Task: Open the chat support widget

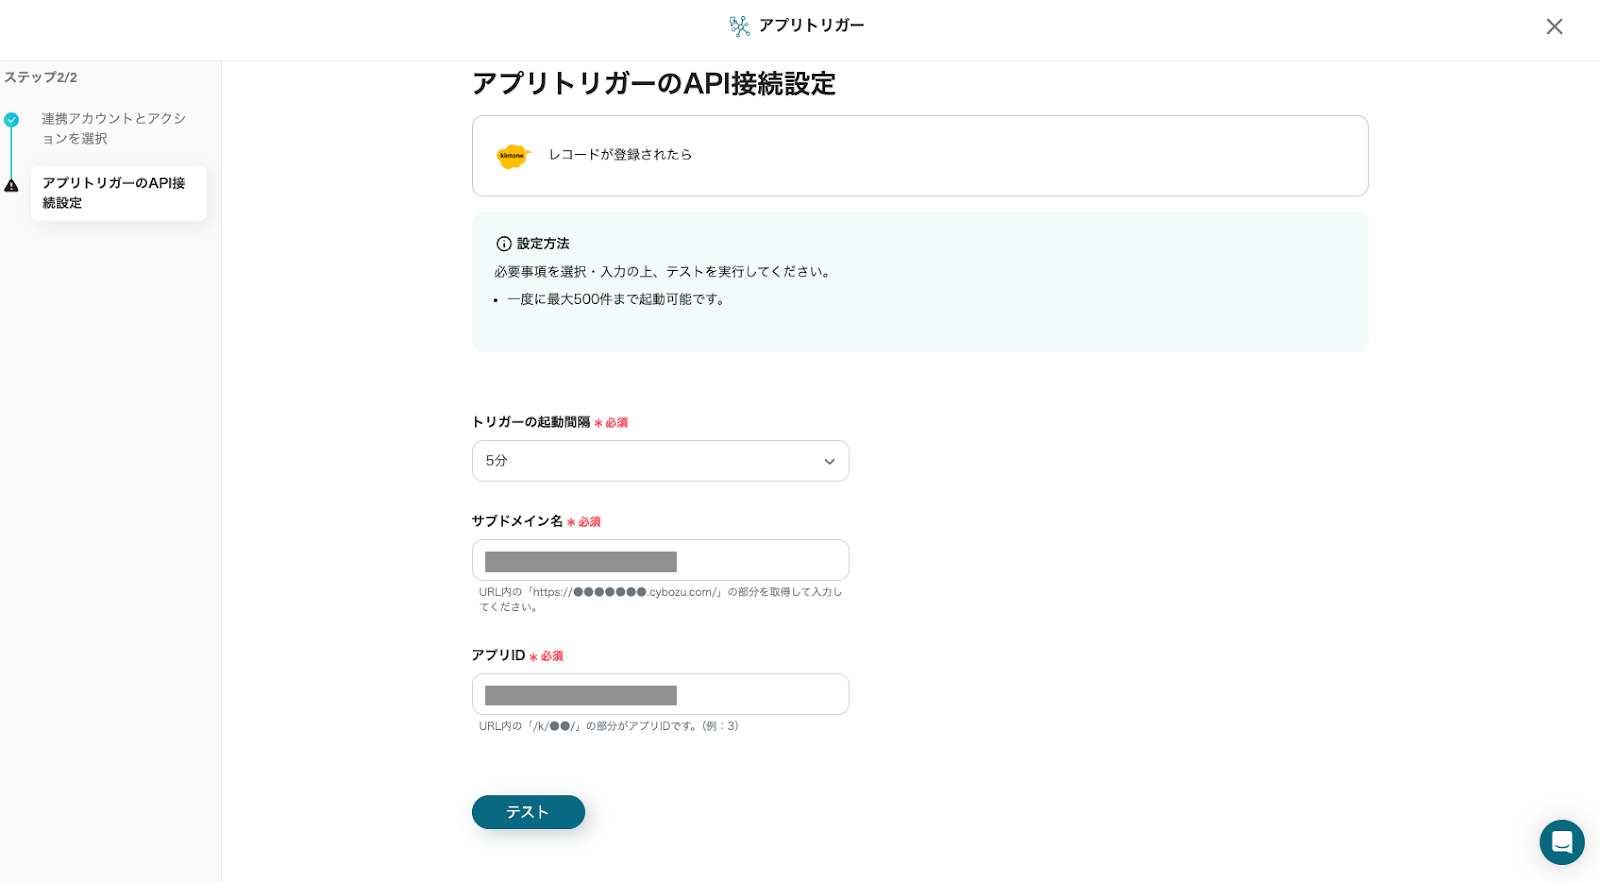Action: coord(1561,842)
